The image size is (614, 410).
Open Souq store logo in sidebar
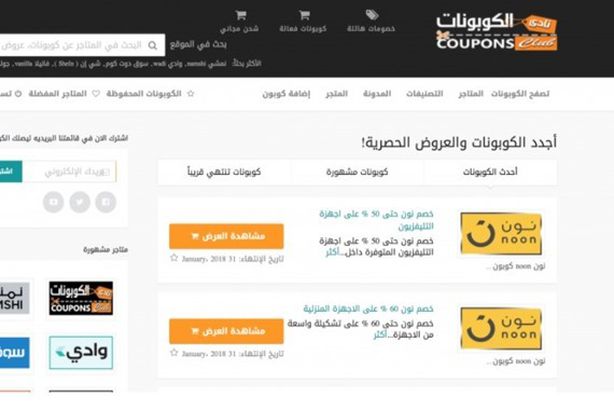[14, 352]
